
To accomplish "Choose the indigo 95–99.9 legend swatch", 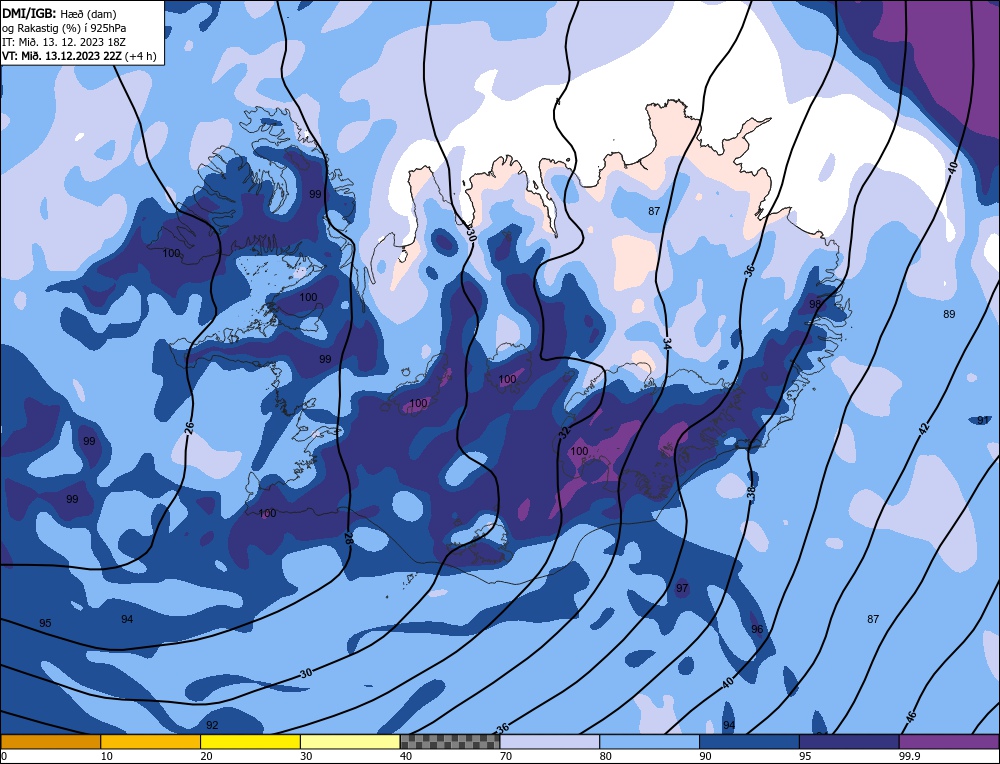I will (x=849, y=742).
